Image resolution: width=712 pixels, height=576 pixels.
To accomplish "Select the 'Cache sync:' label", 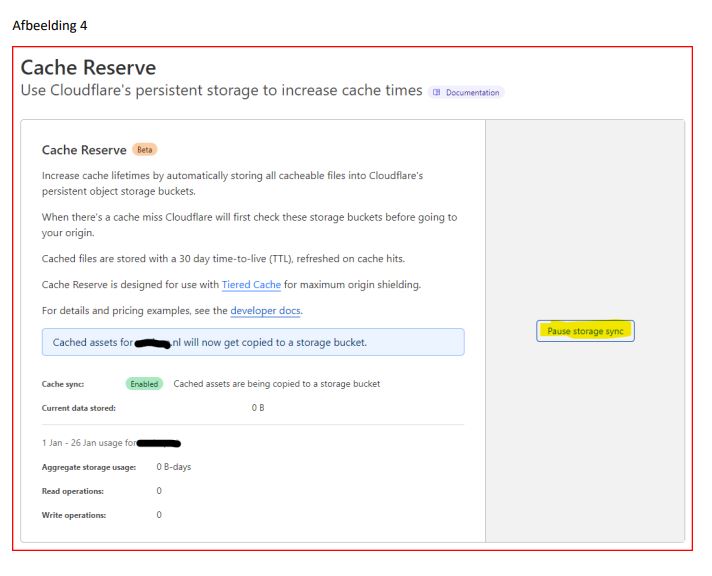I will coord(63,384).
